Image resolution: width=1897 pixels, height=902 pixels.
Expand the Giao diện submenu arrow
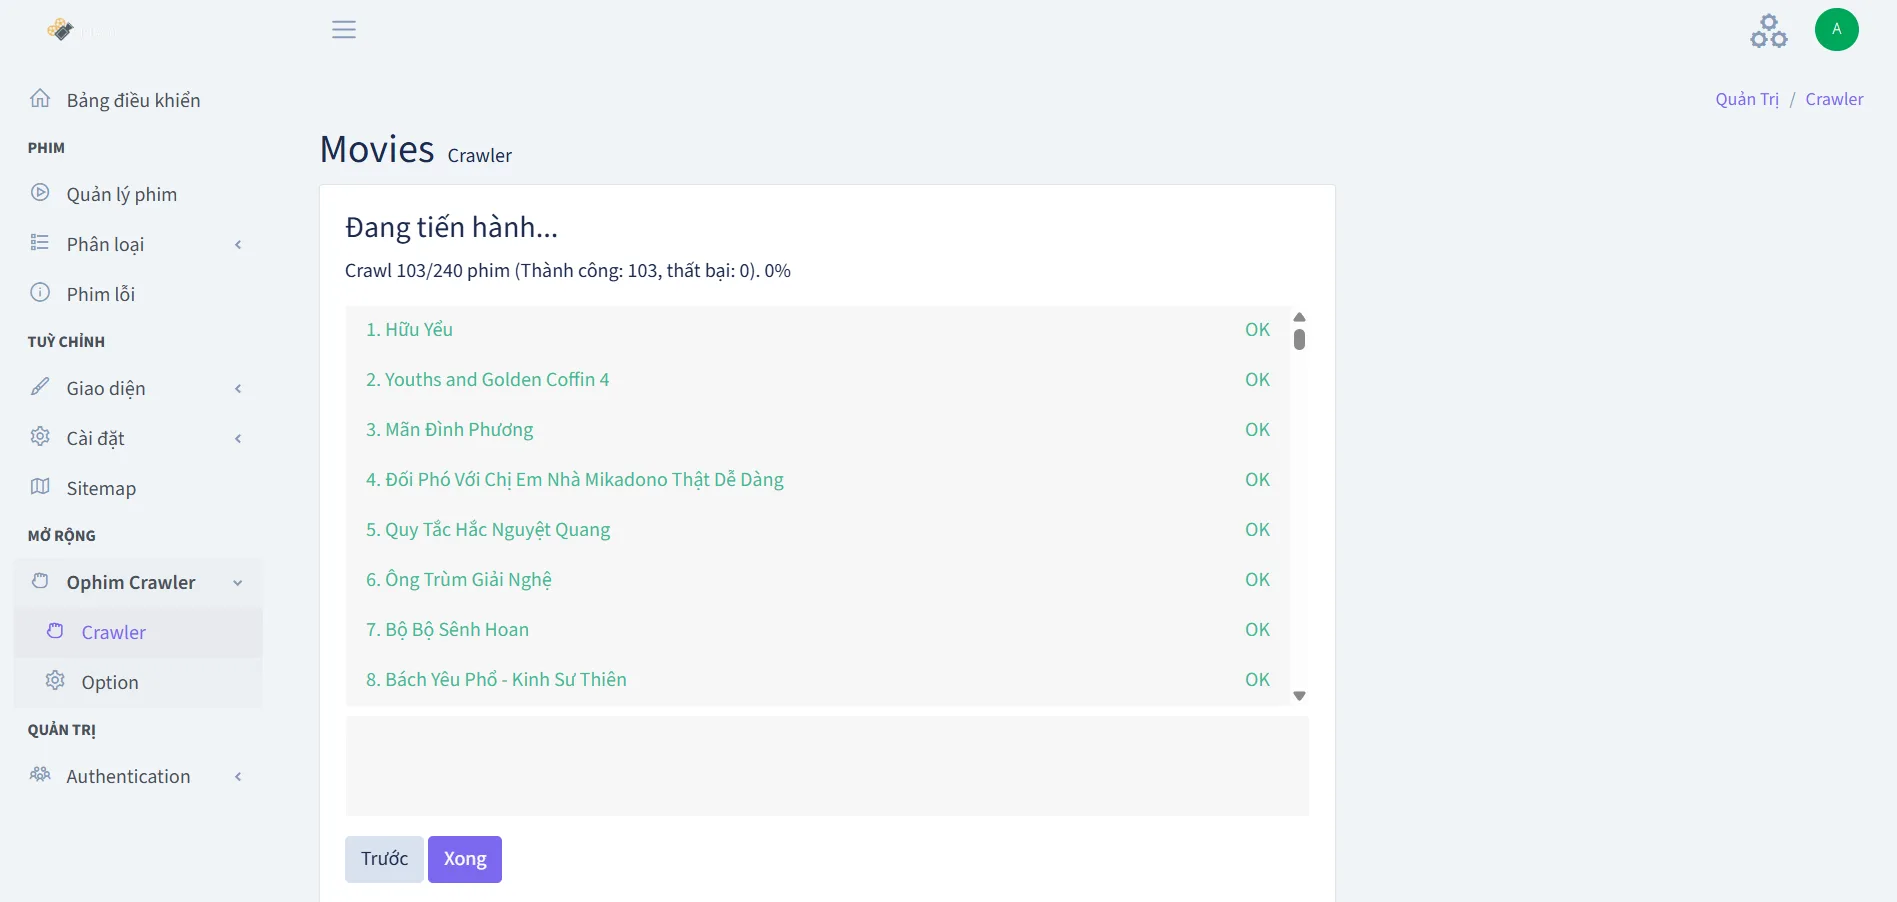pyautogui.click(x=238, y=389)
